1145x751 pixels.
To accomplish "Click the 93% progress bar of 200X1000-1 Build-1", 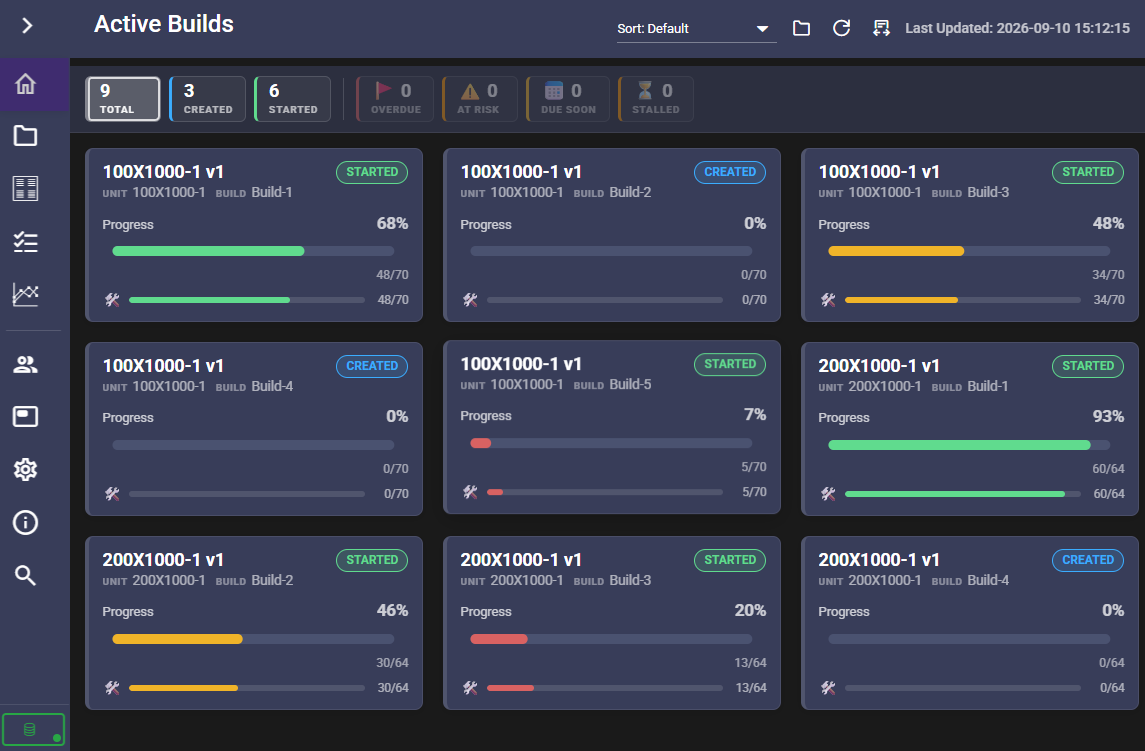I will tap(969, 445).
